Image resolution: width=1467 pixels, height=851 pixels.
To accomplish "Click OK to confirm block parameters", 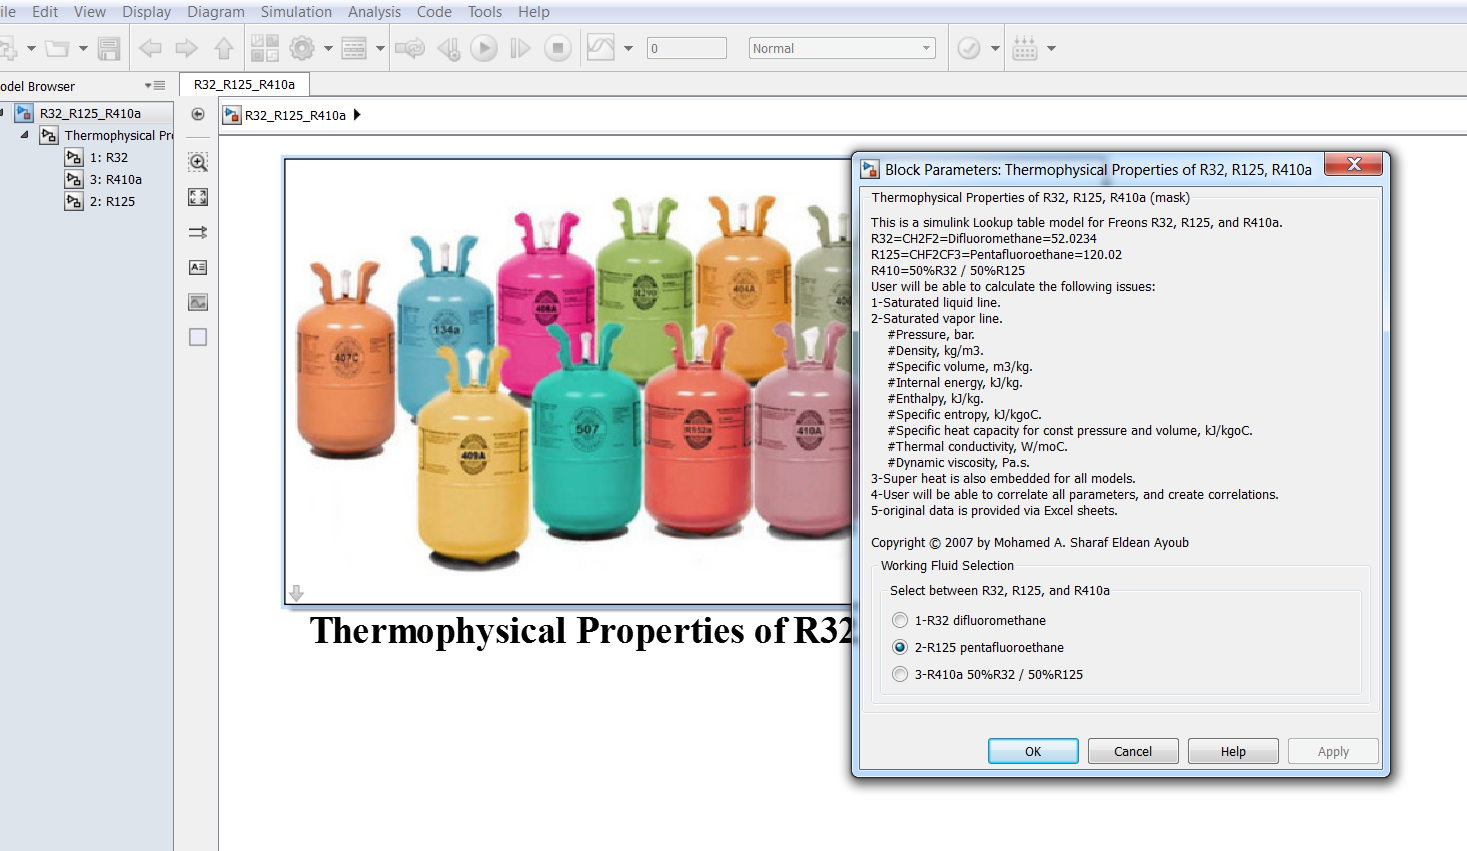I will point(1032,750).
